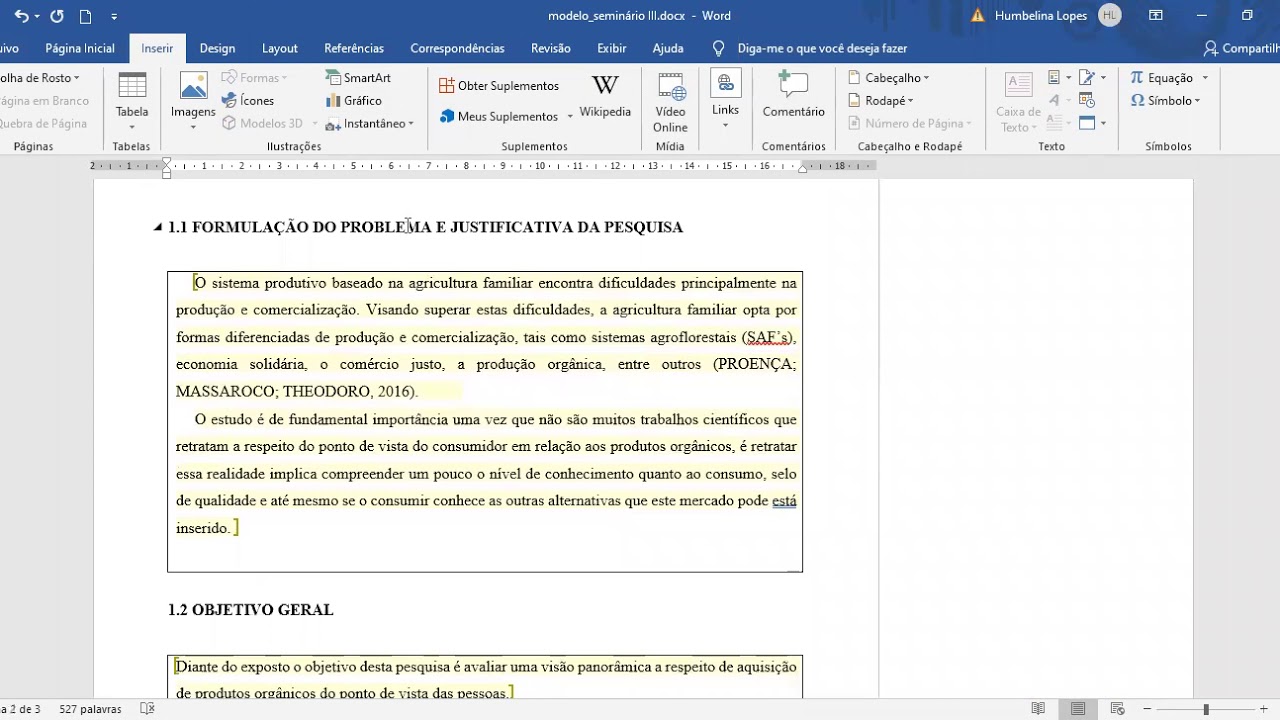The width and height of the screenshot is (1280, 720).
Task: Click the zoom slider handle
Action: click(x=1206, y=709)
